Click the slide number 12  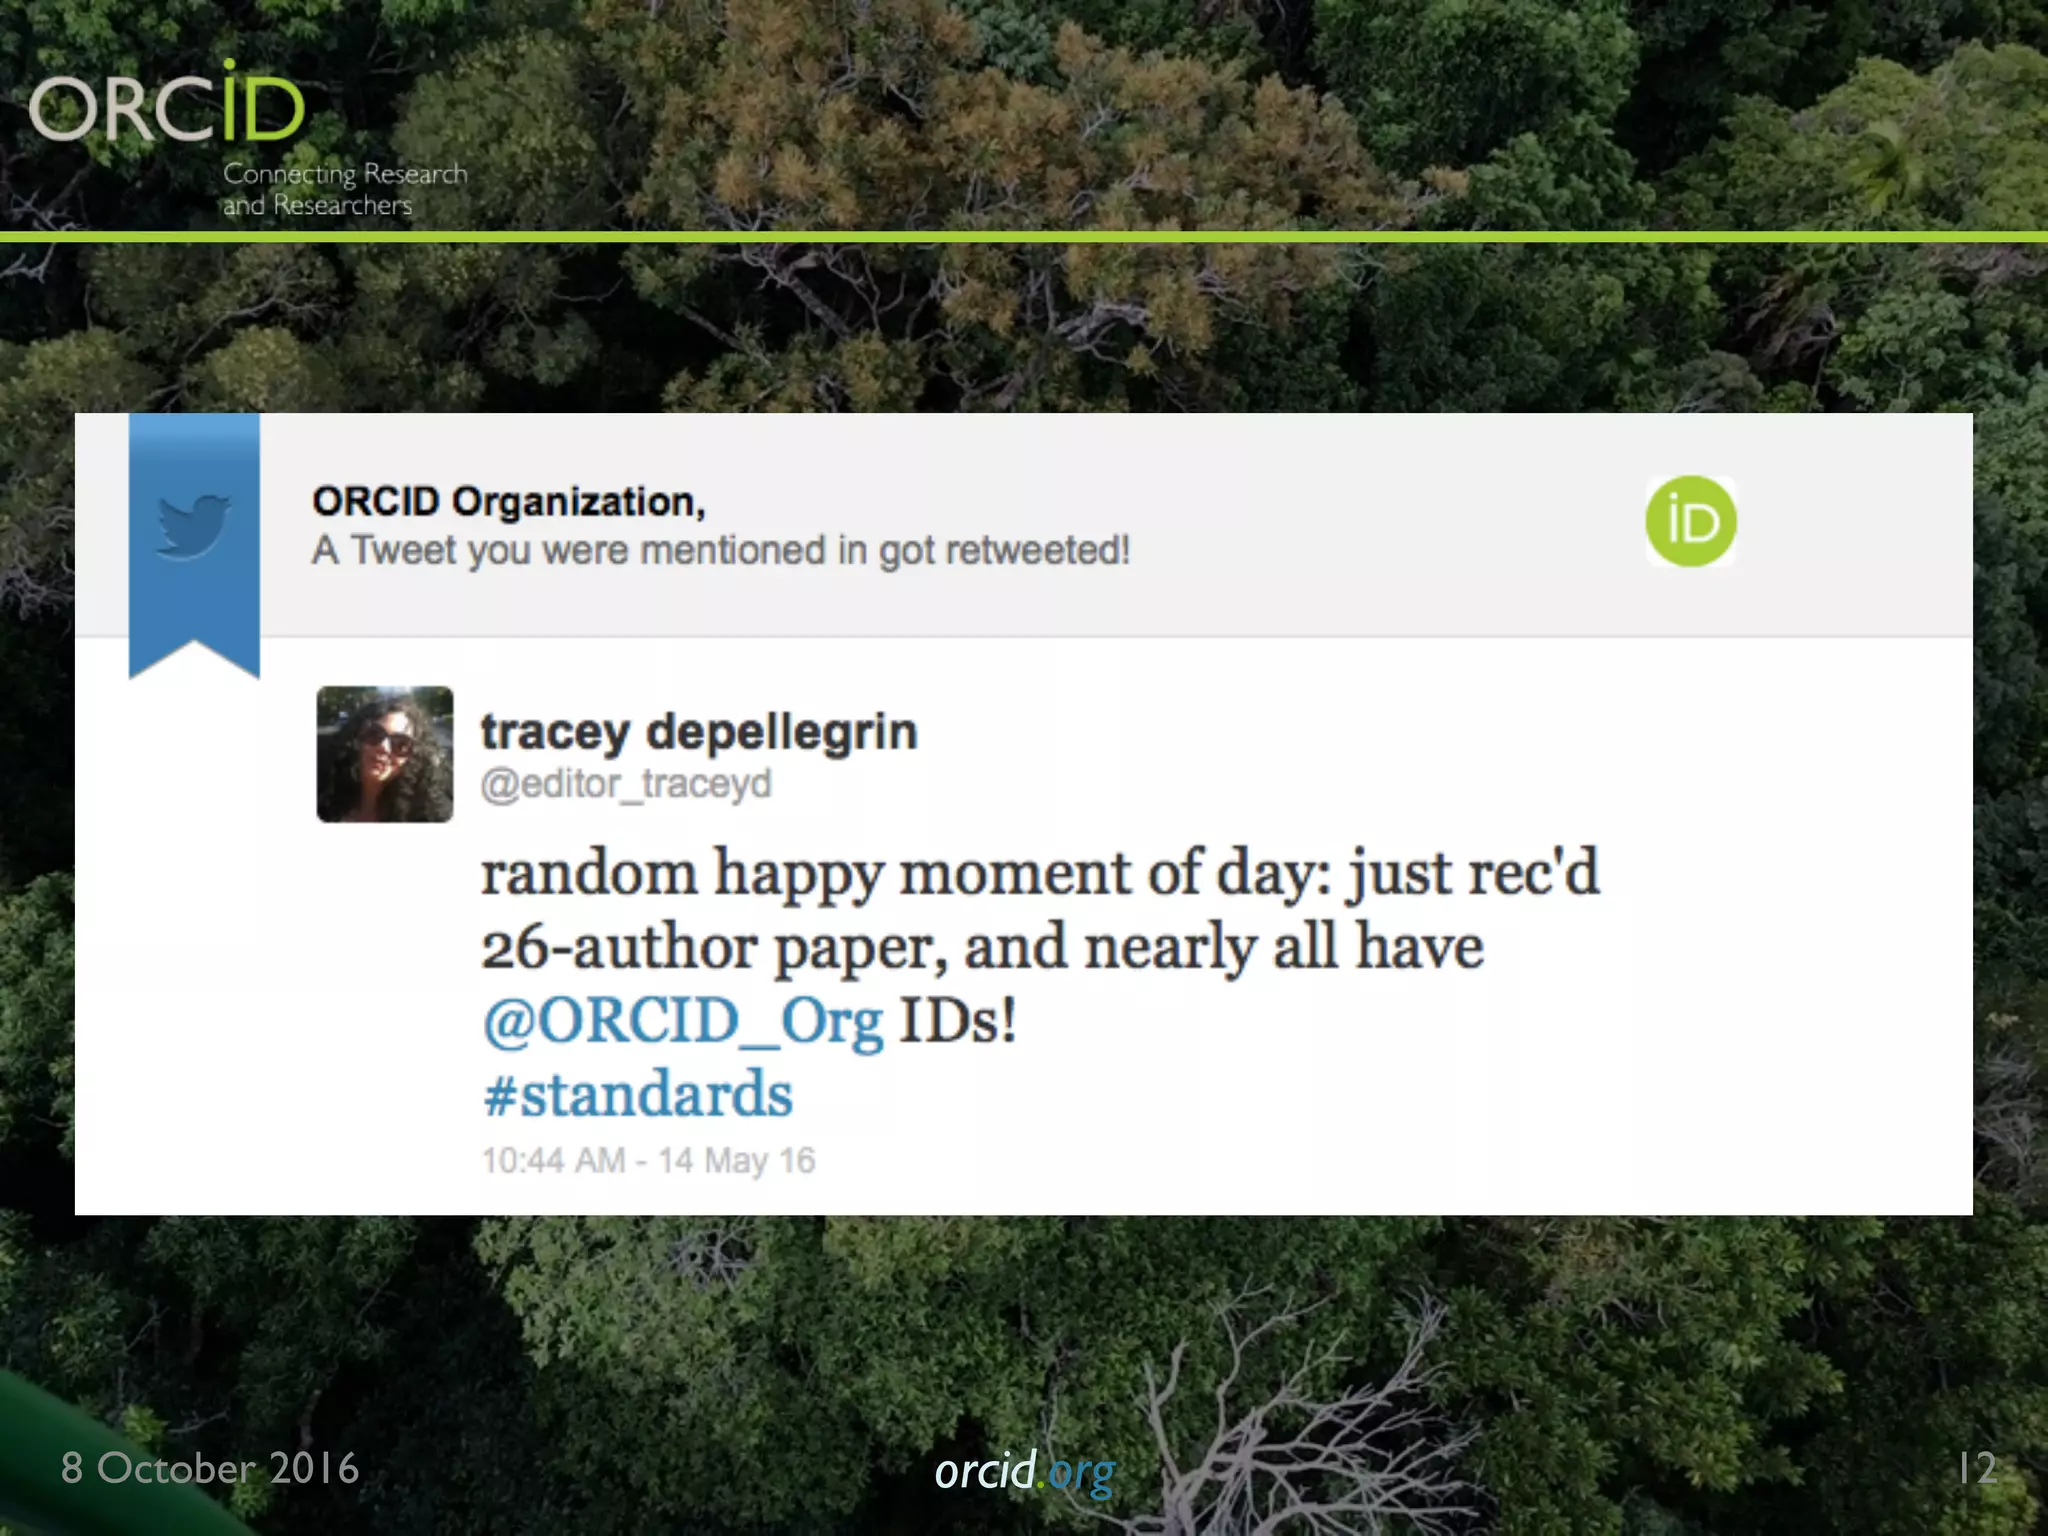tap(1976, 1468)
